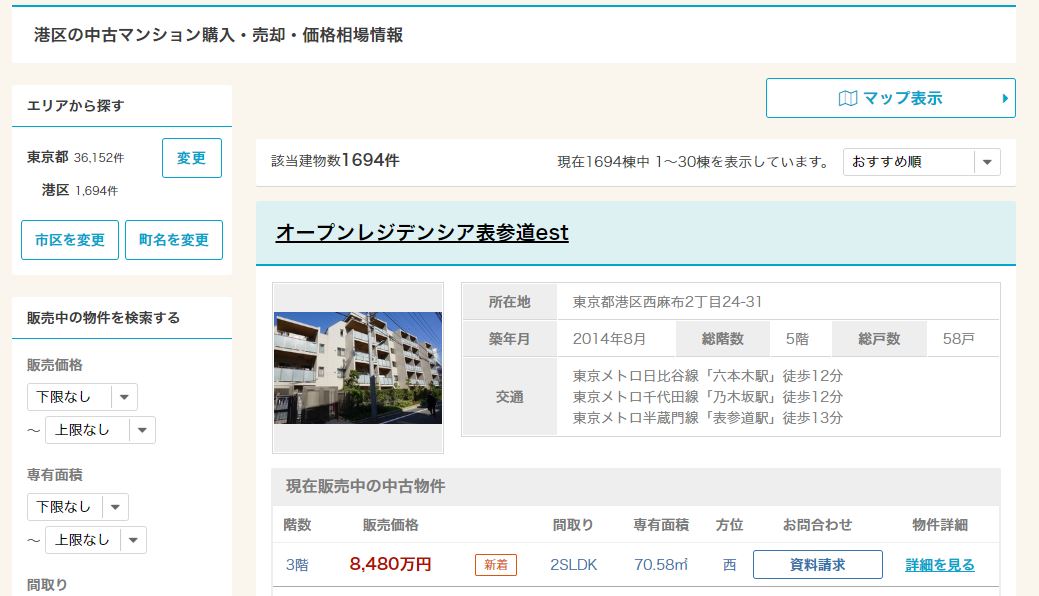Click the 販売中の物件を検索する sidebar heading

pos(103,318)
